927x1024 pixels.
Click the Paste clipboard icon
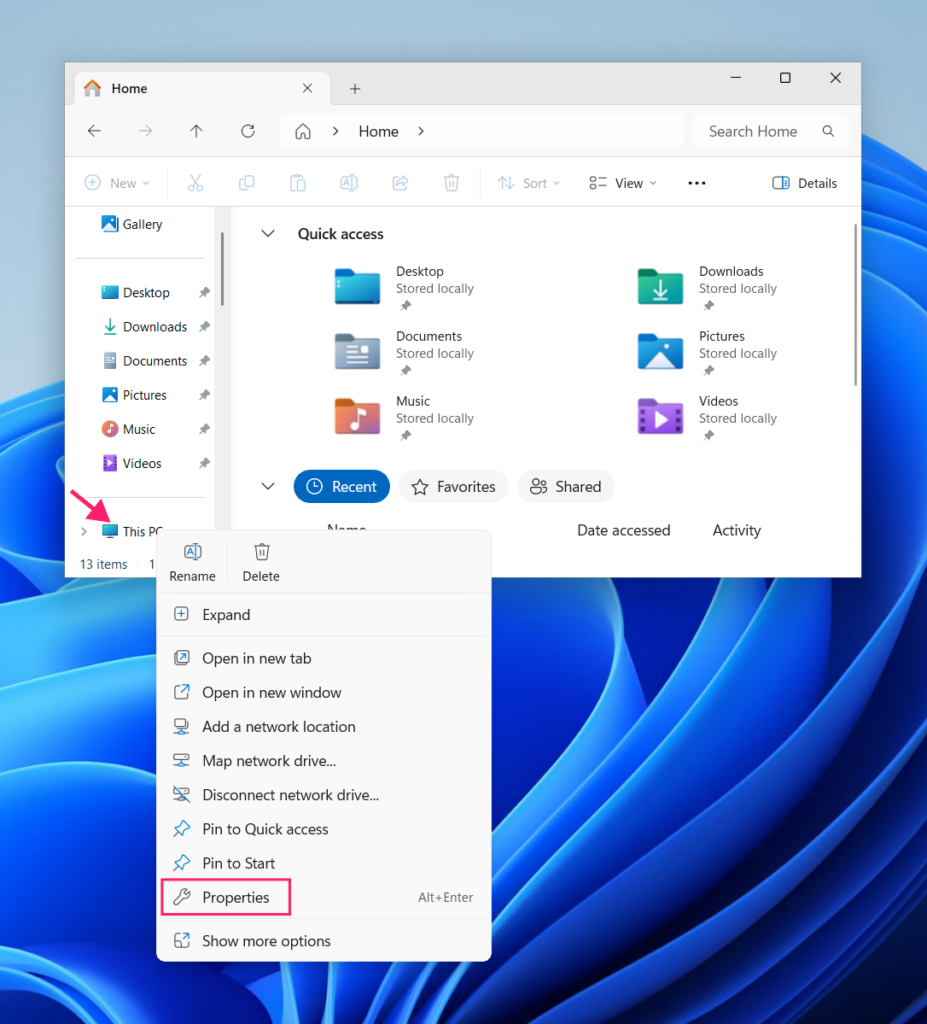[298, 183]
